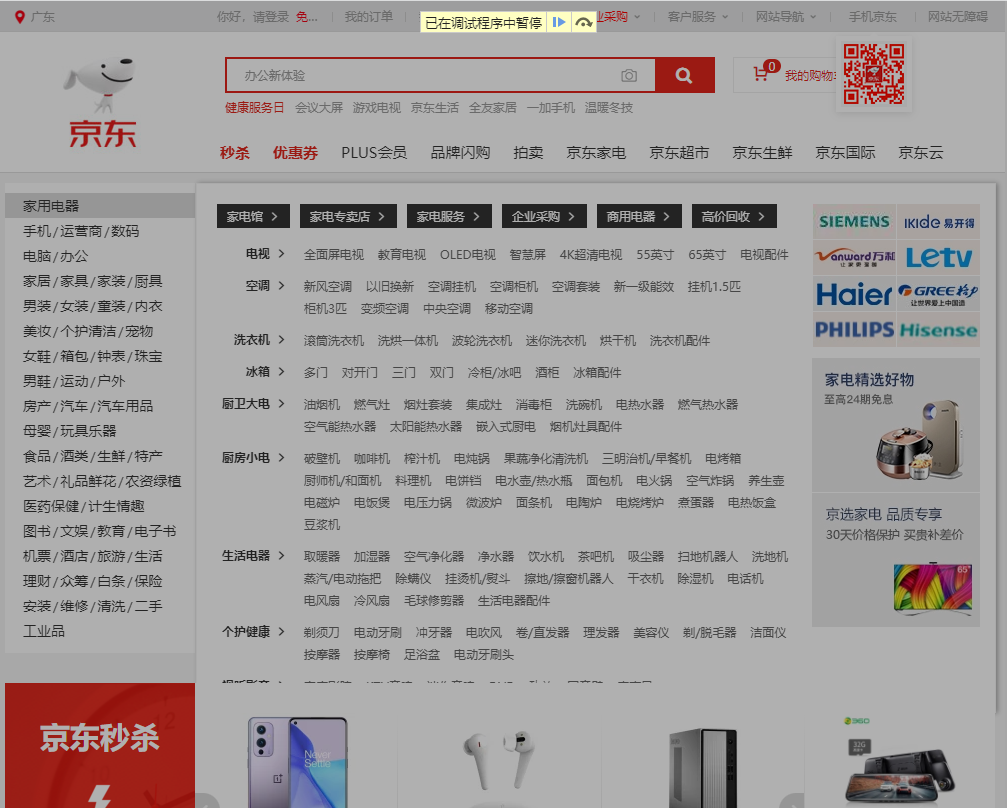Click the 健康服务日 hot keyword

(x=254, y=107)
